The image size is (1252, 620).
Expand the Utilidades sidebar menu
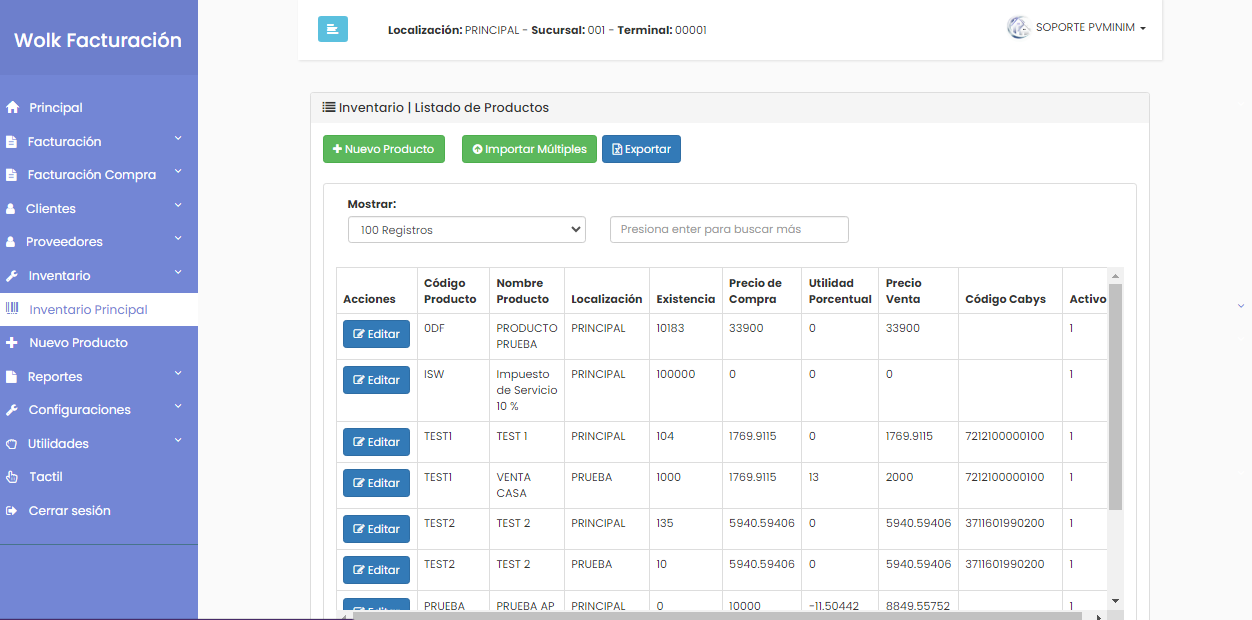point(99,443)
